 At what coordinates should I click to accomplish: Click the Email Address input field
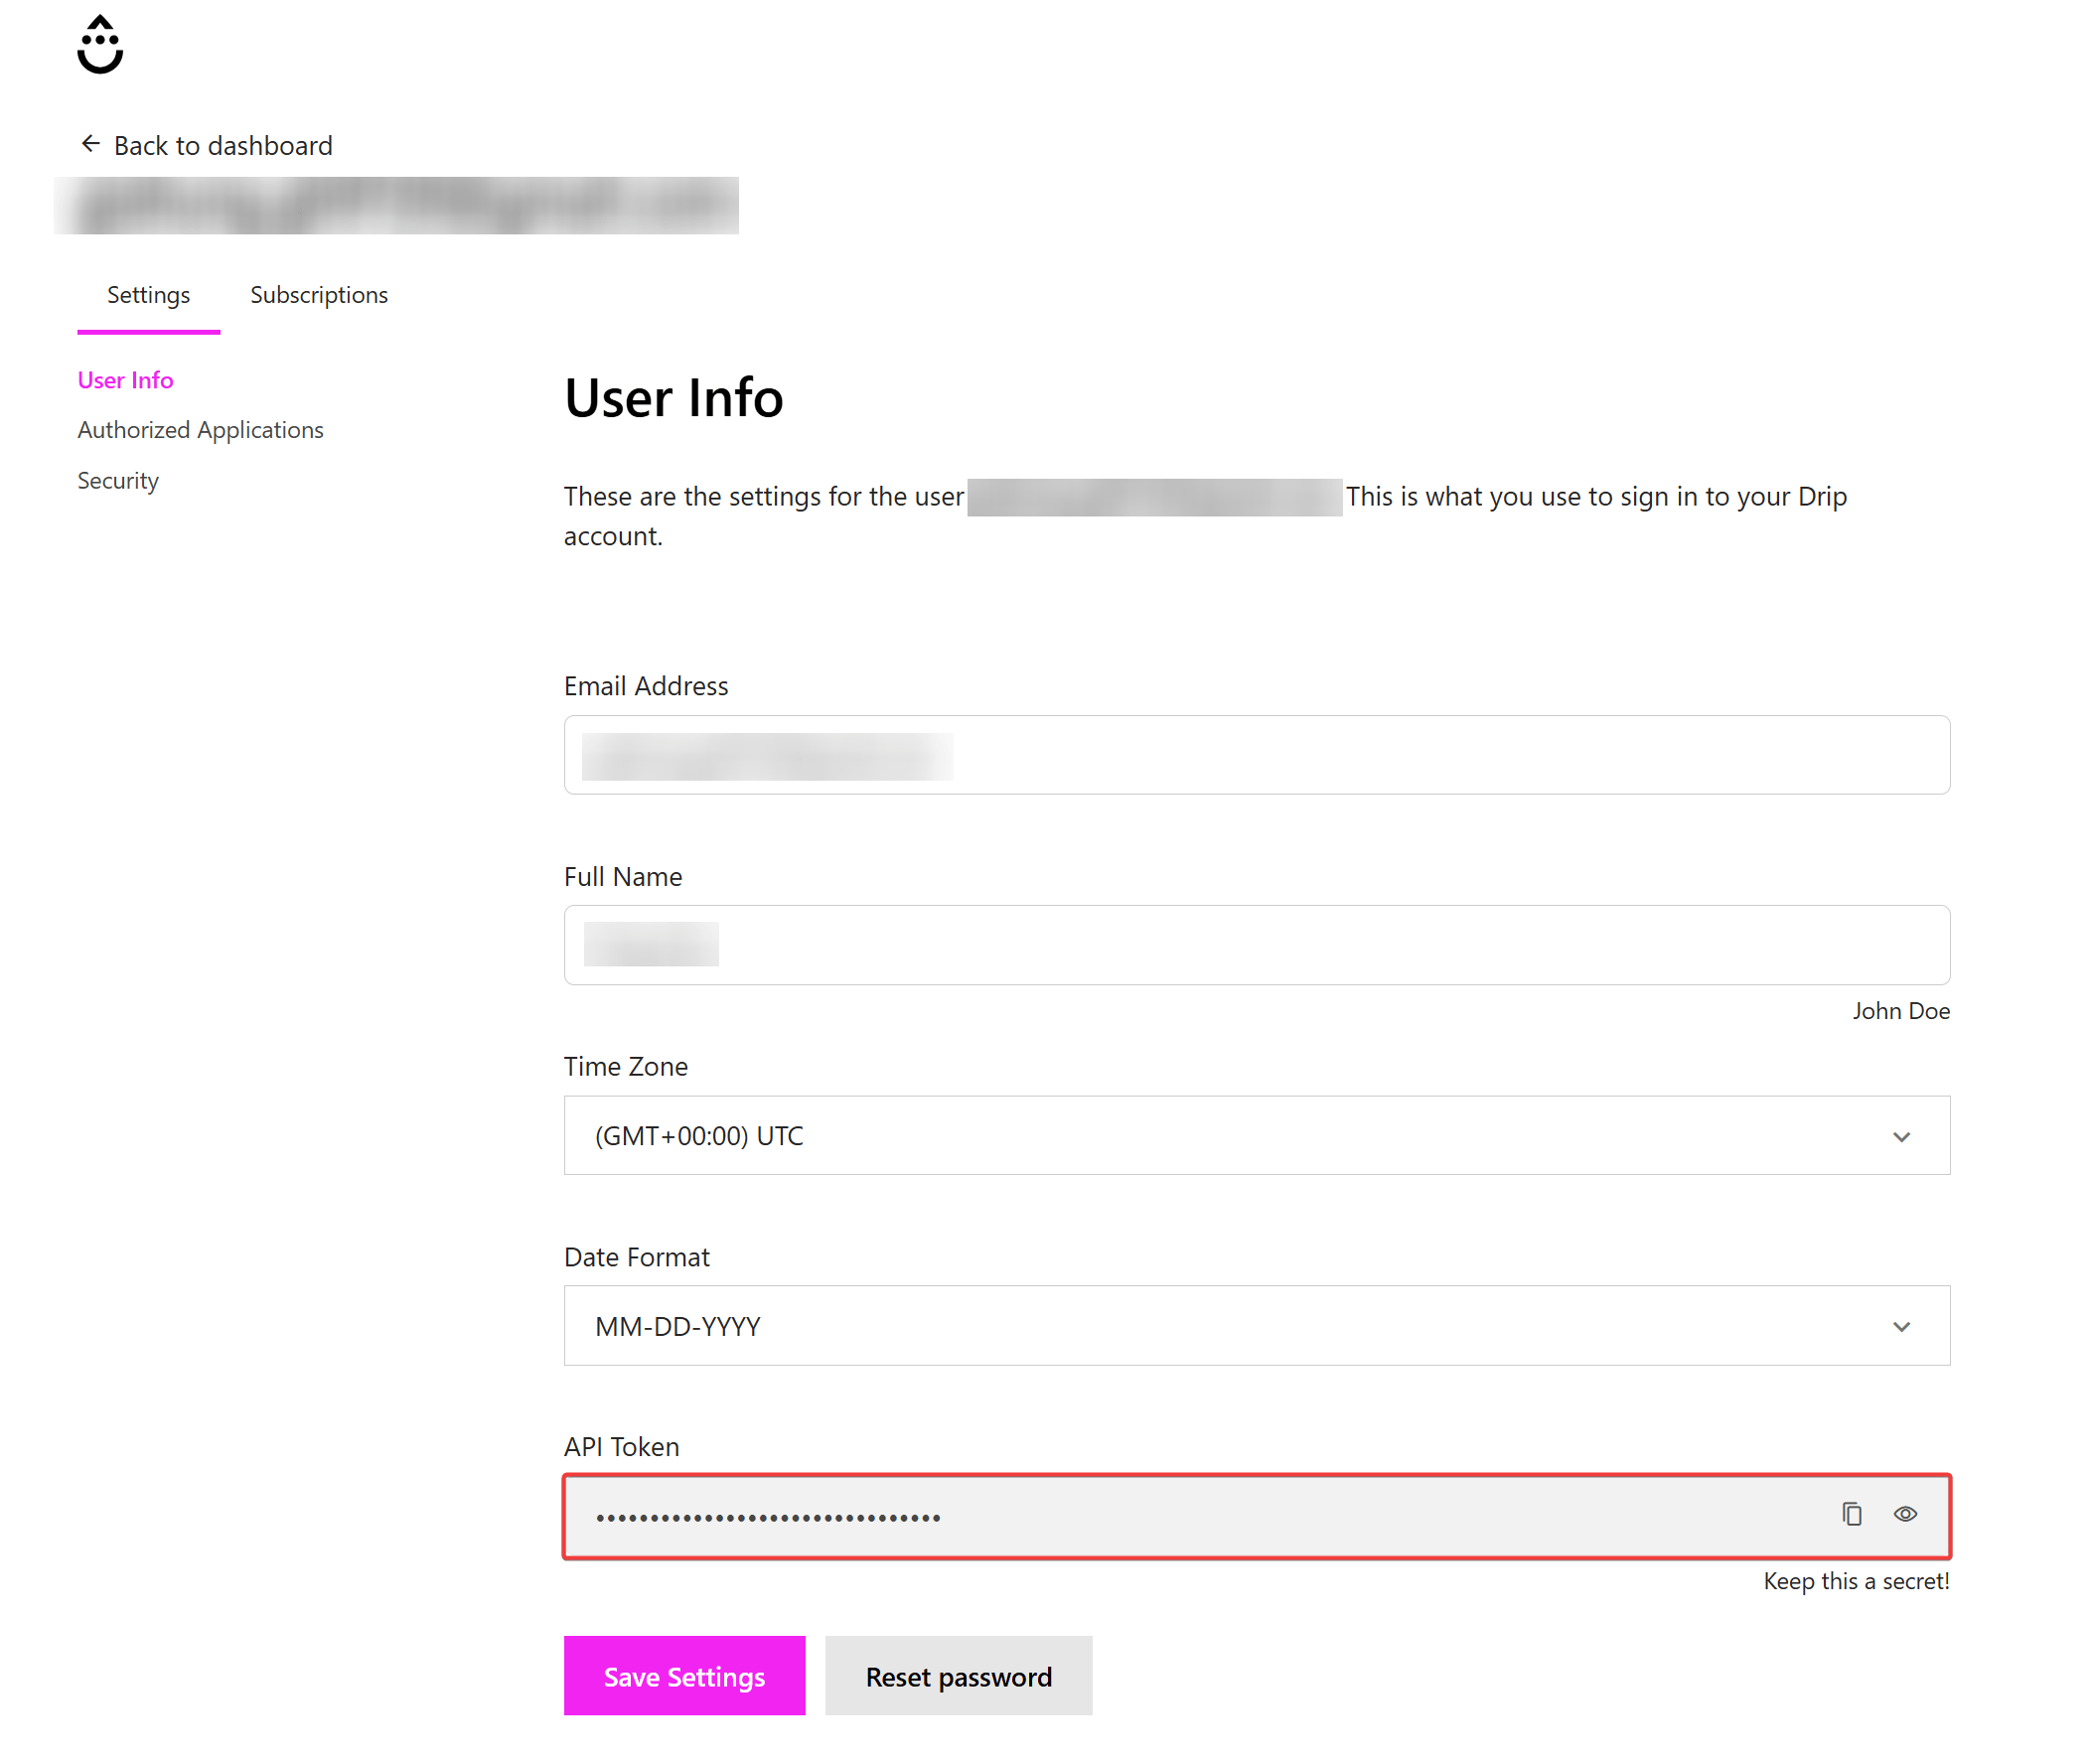pos(1256,755)
